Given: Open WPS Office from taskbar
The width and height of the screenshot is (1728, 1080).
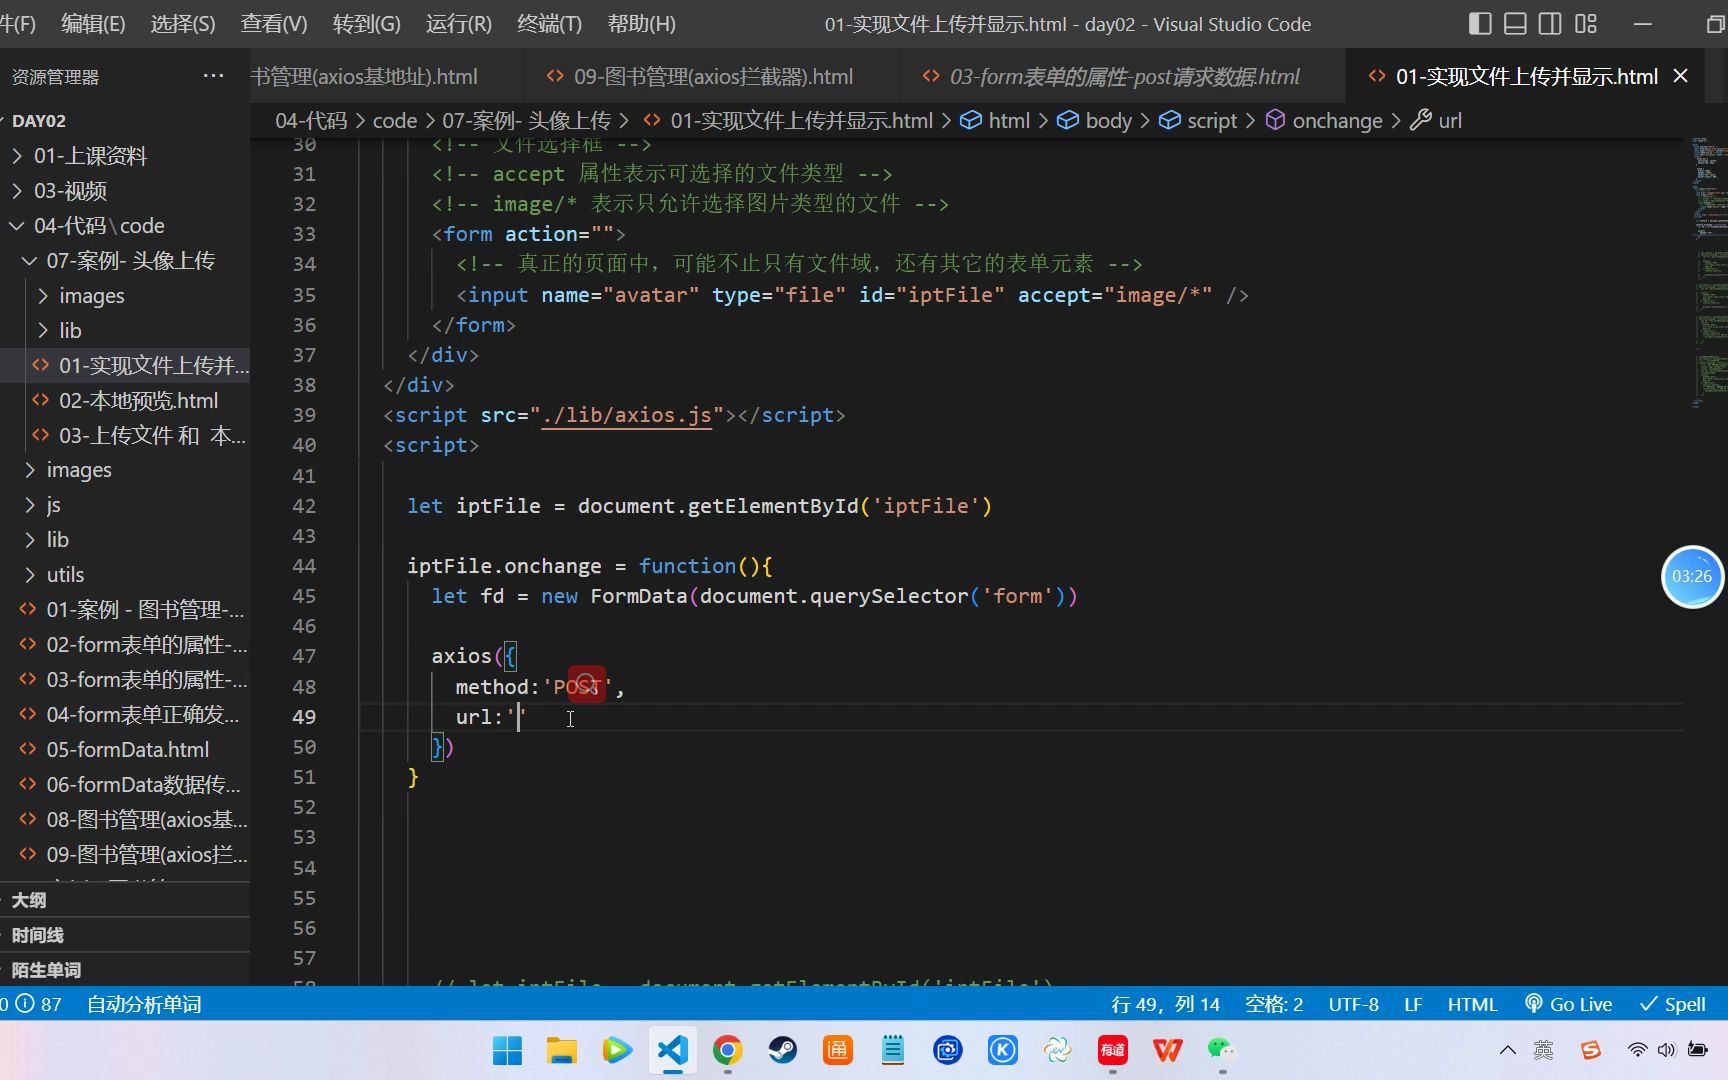Looking at the screenshot, I should [1167, 1050].
